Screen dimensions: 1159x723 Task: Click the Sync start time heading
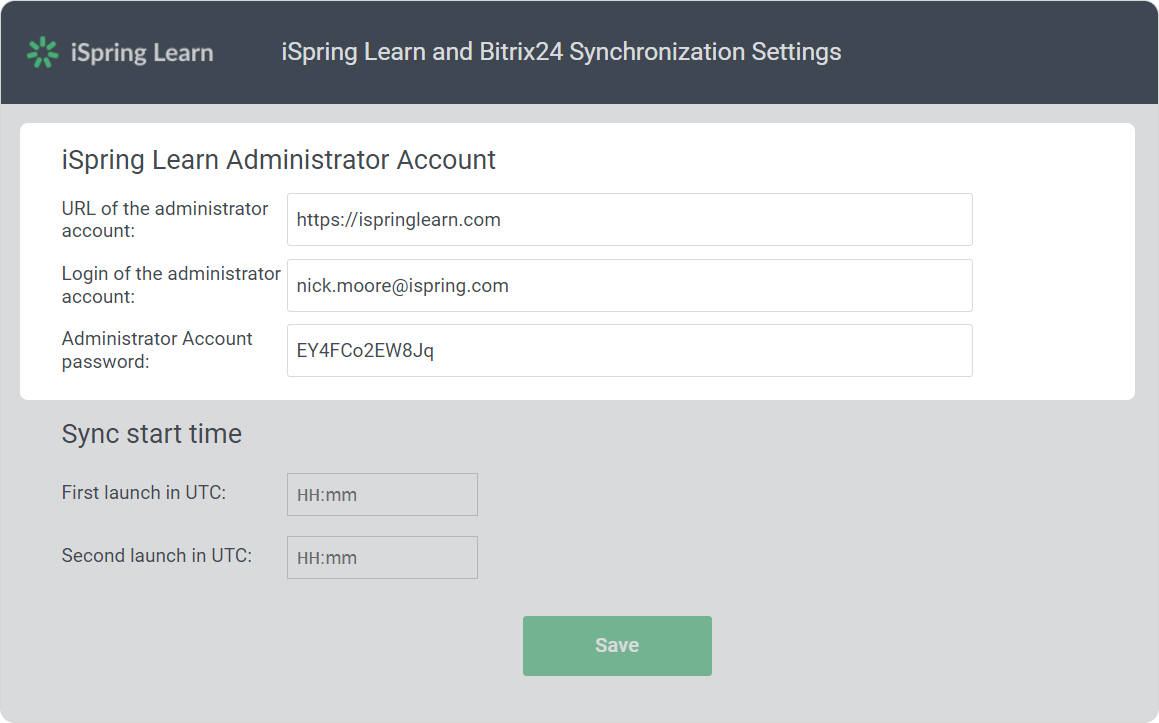coord(152,434)
